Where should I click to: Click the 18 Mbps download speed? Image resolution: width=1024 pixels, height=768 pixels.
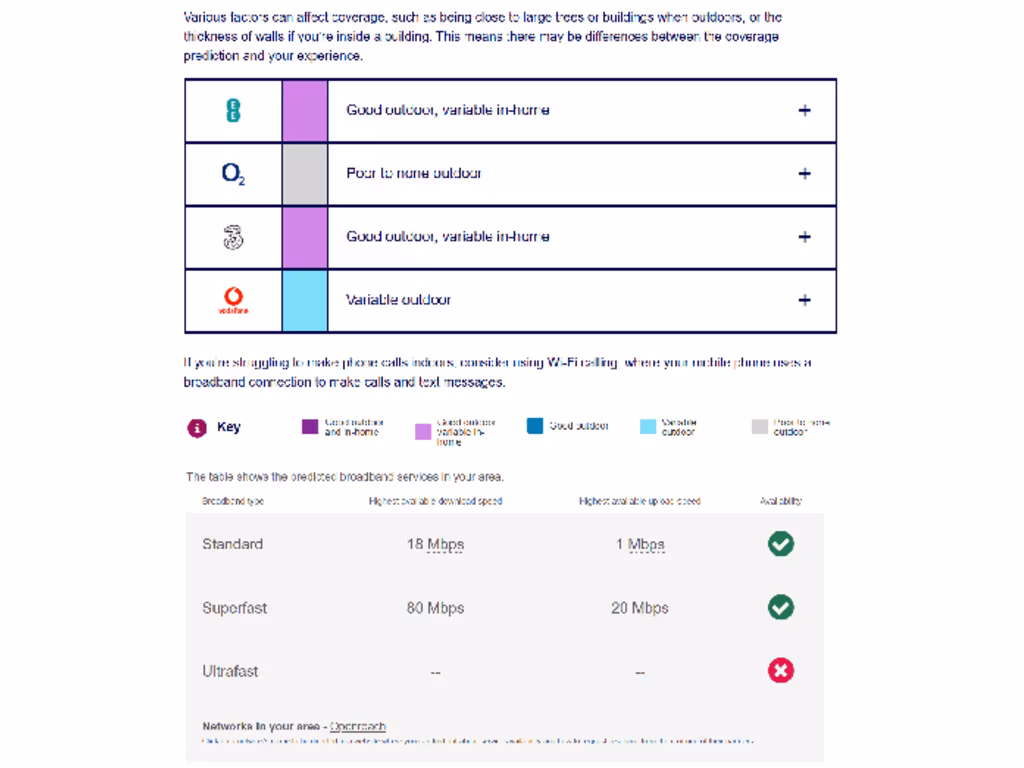(435, 545)
